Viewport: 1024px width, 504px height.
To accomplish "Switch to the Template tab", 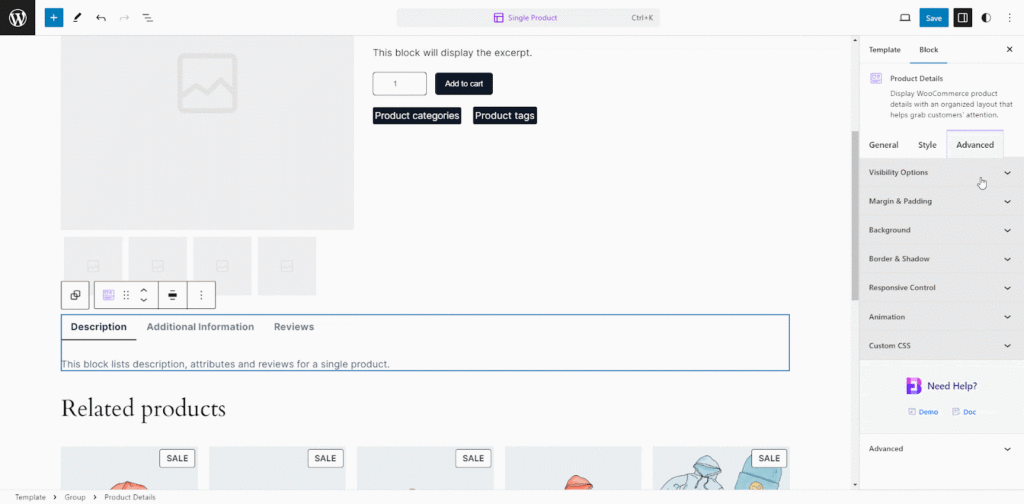I will [x=884, y=50].
